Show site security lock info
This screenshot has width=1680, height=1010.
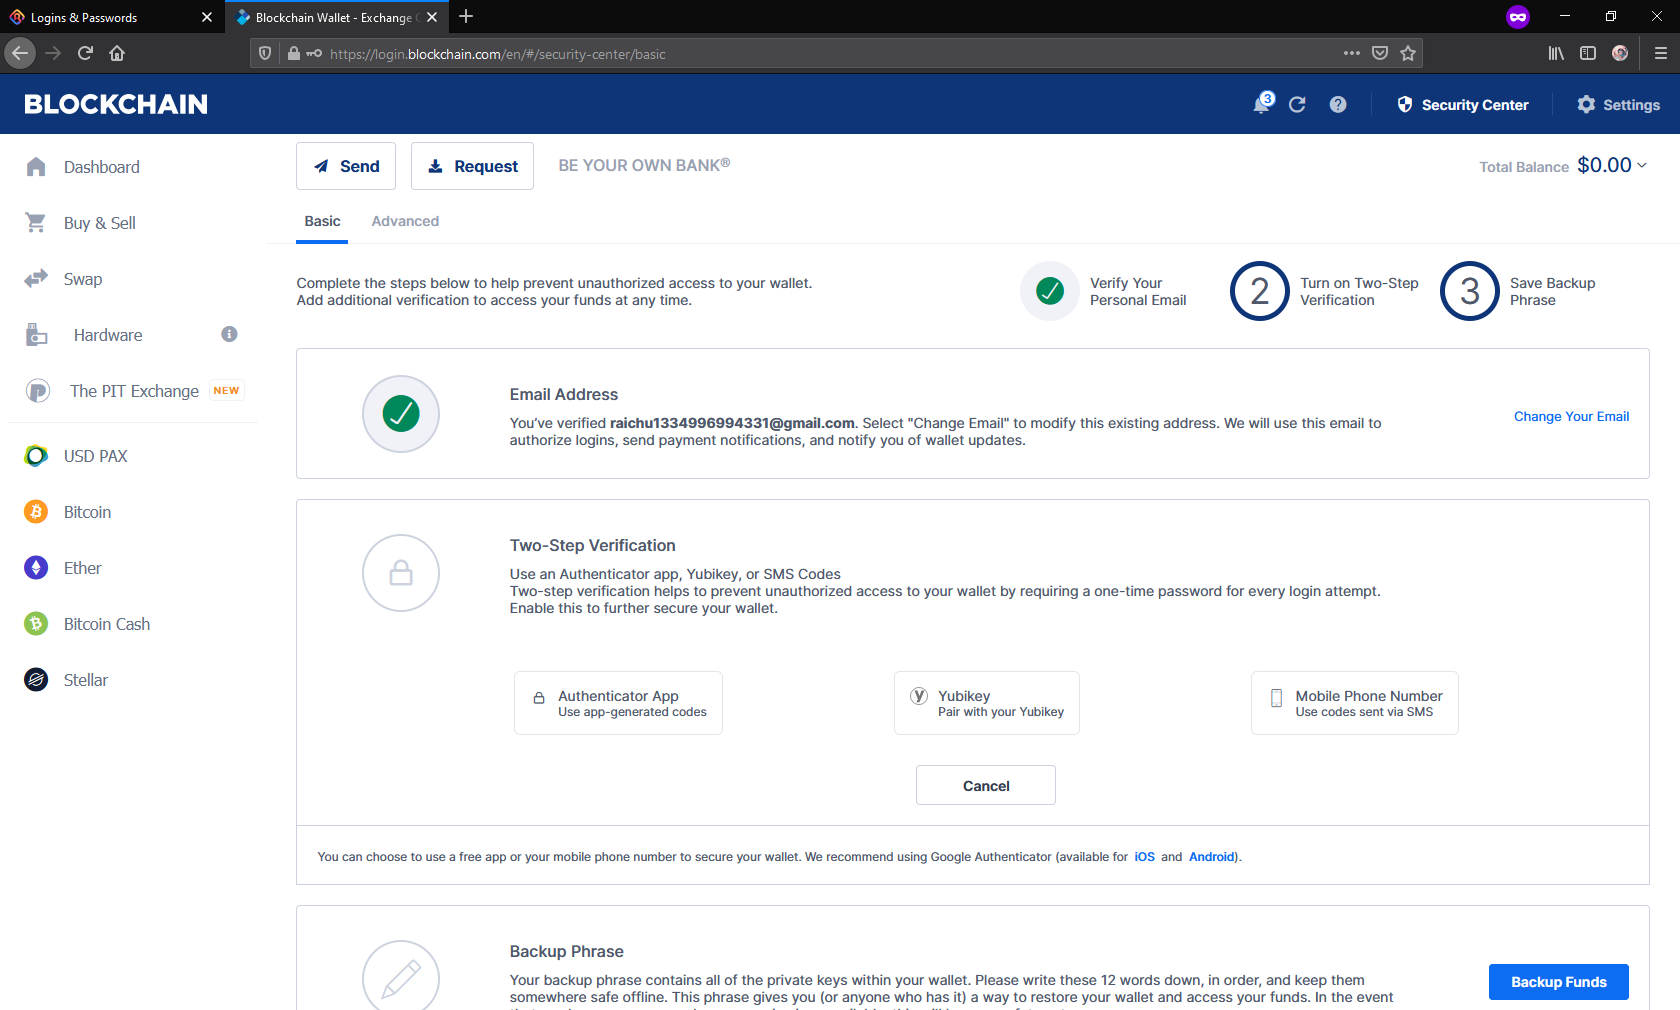tap(293, 53)
